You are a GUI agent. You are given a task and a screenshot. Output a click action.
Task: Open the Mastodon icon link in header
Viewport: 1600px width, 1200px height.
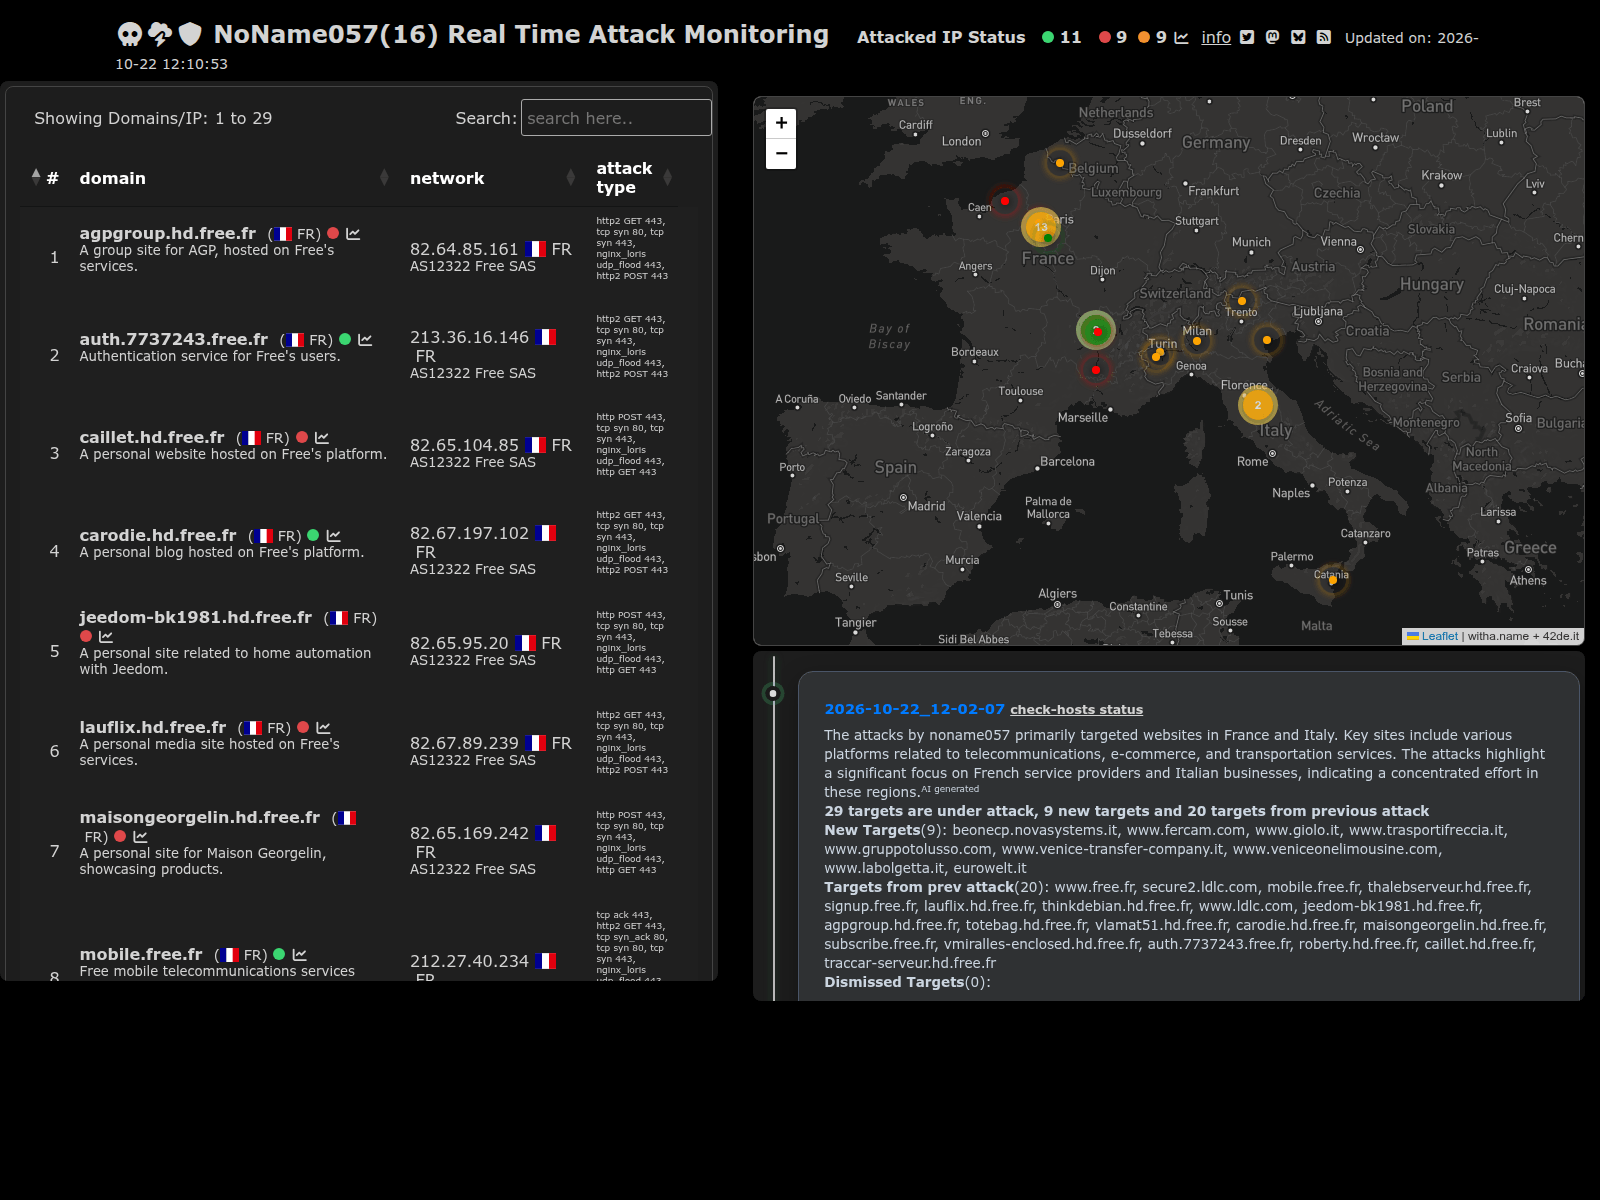(1272, 37)
